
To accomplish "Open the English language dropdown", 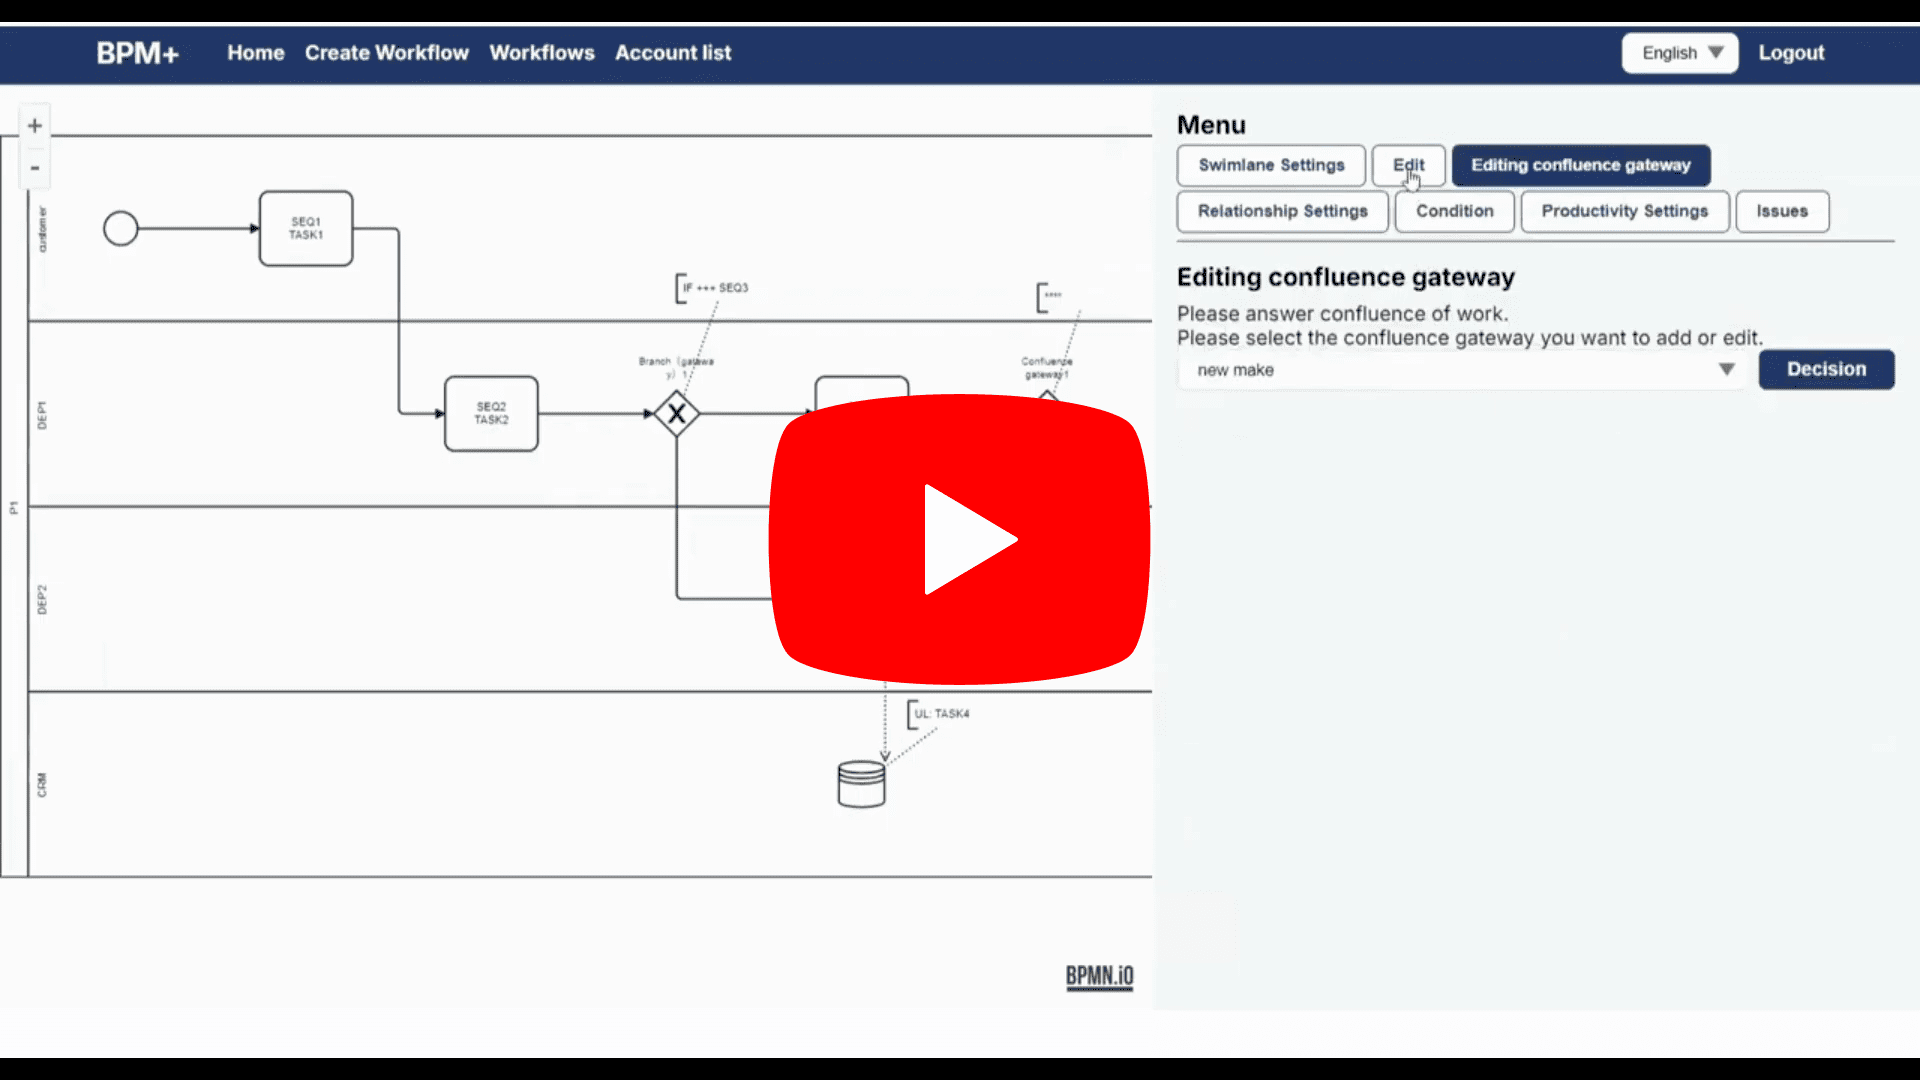I will pos(1680,53).
